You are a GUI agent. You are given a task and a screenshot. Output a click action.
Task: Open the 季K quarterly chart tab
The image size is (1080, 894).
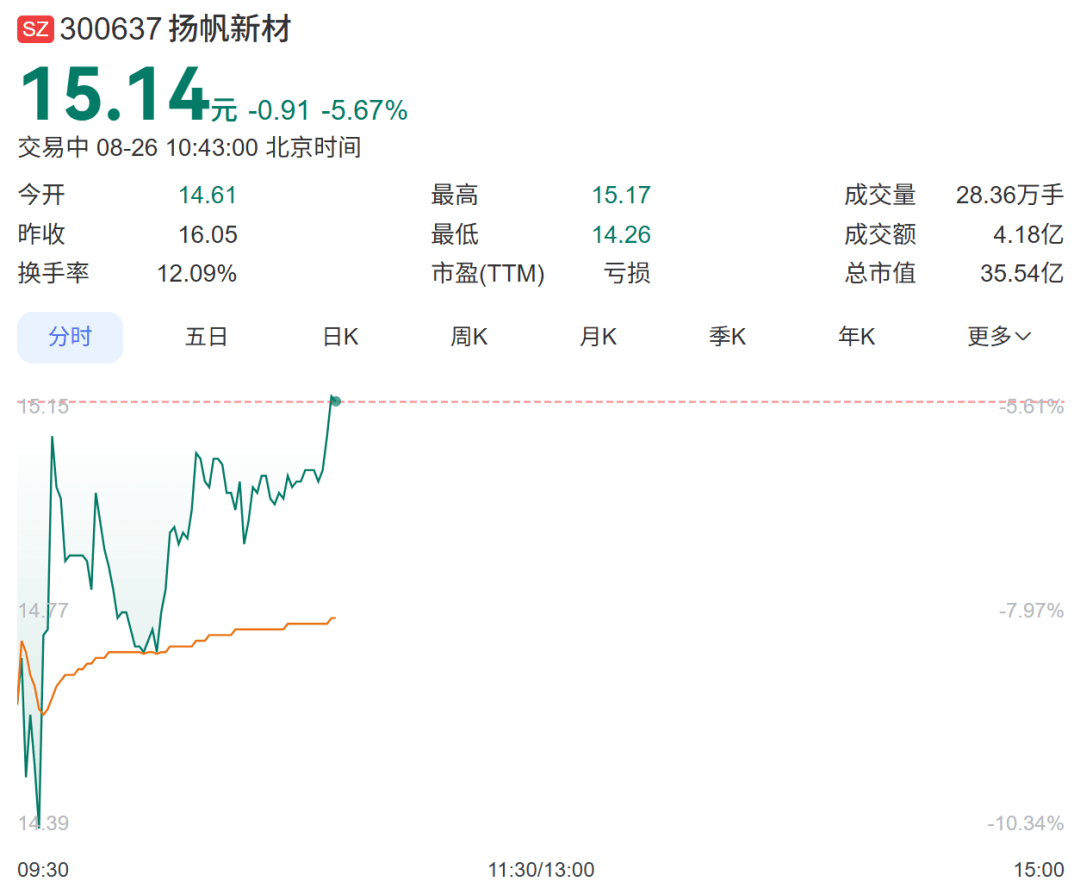(x=727, y=337)
